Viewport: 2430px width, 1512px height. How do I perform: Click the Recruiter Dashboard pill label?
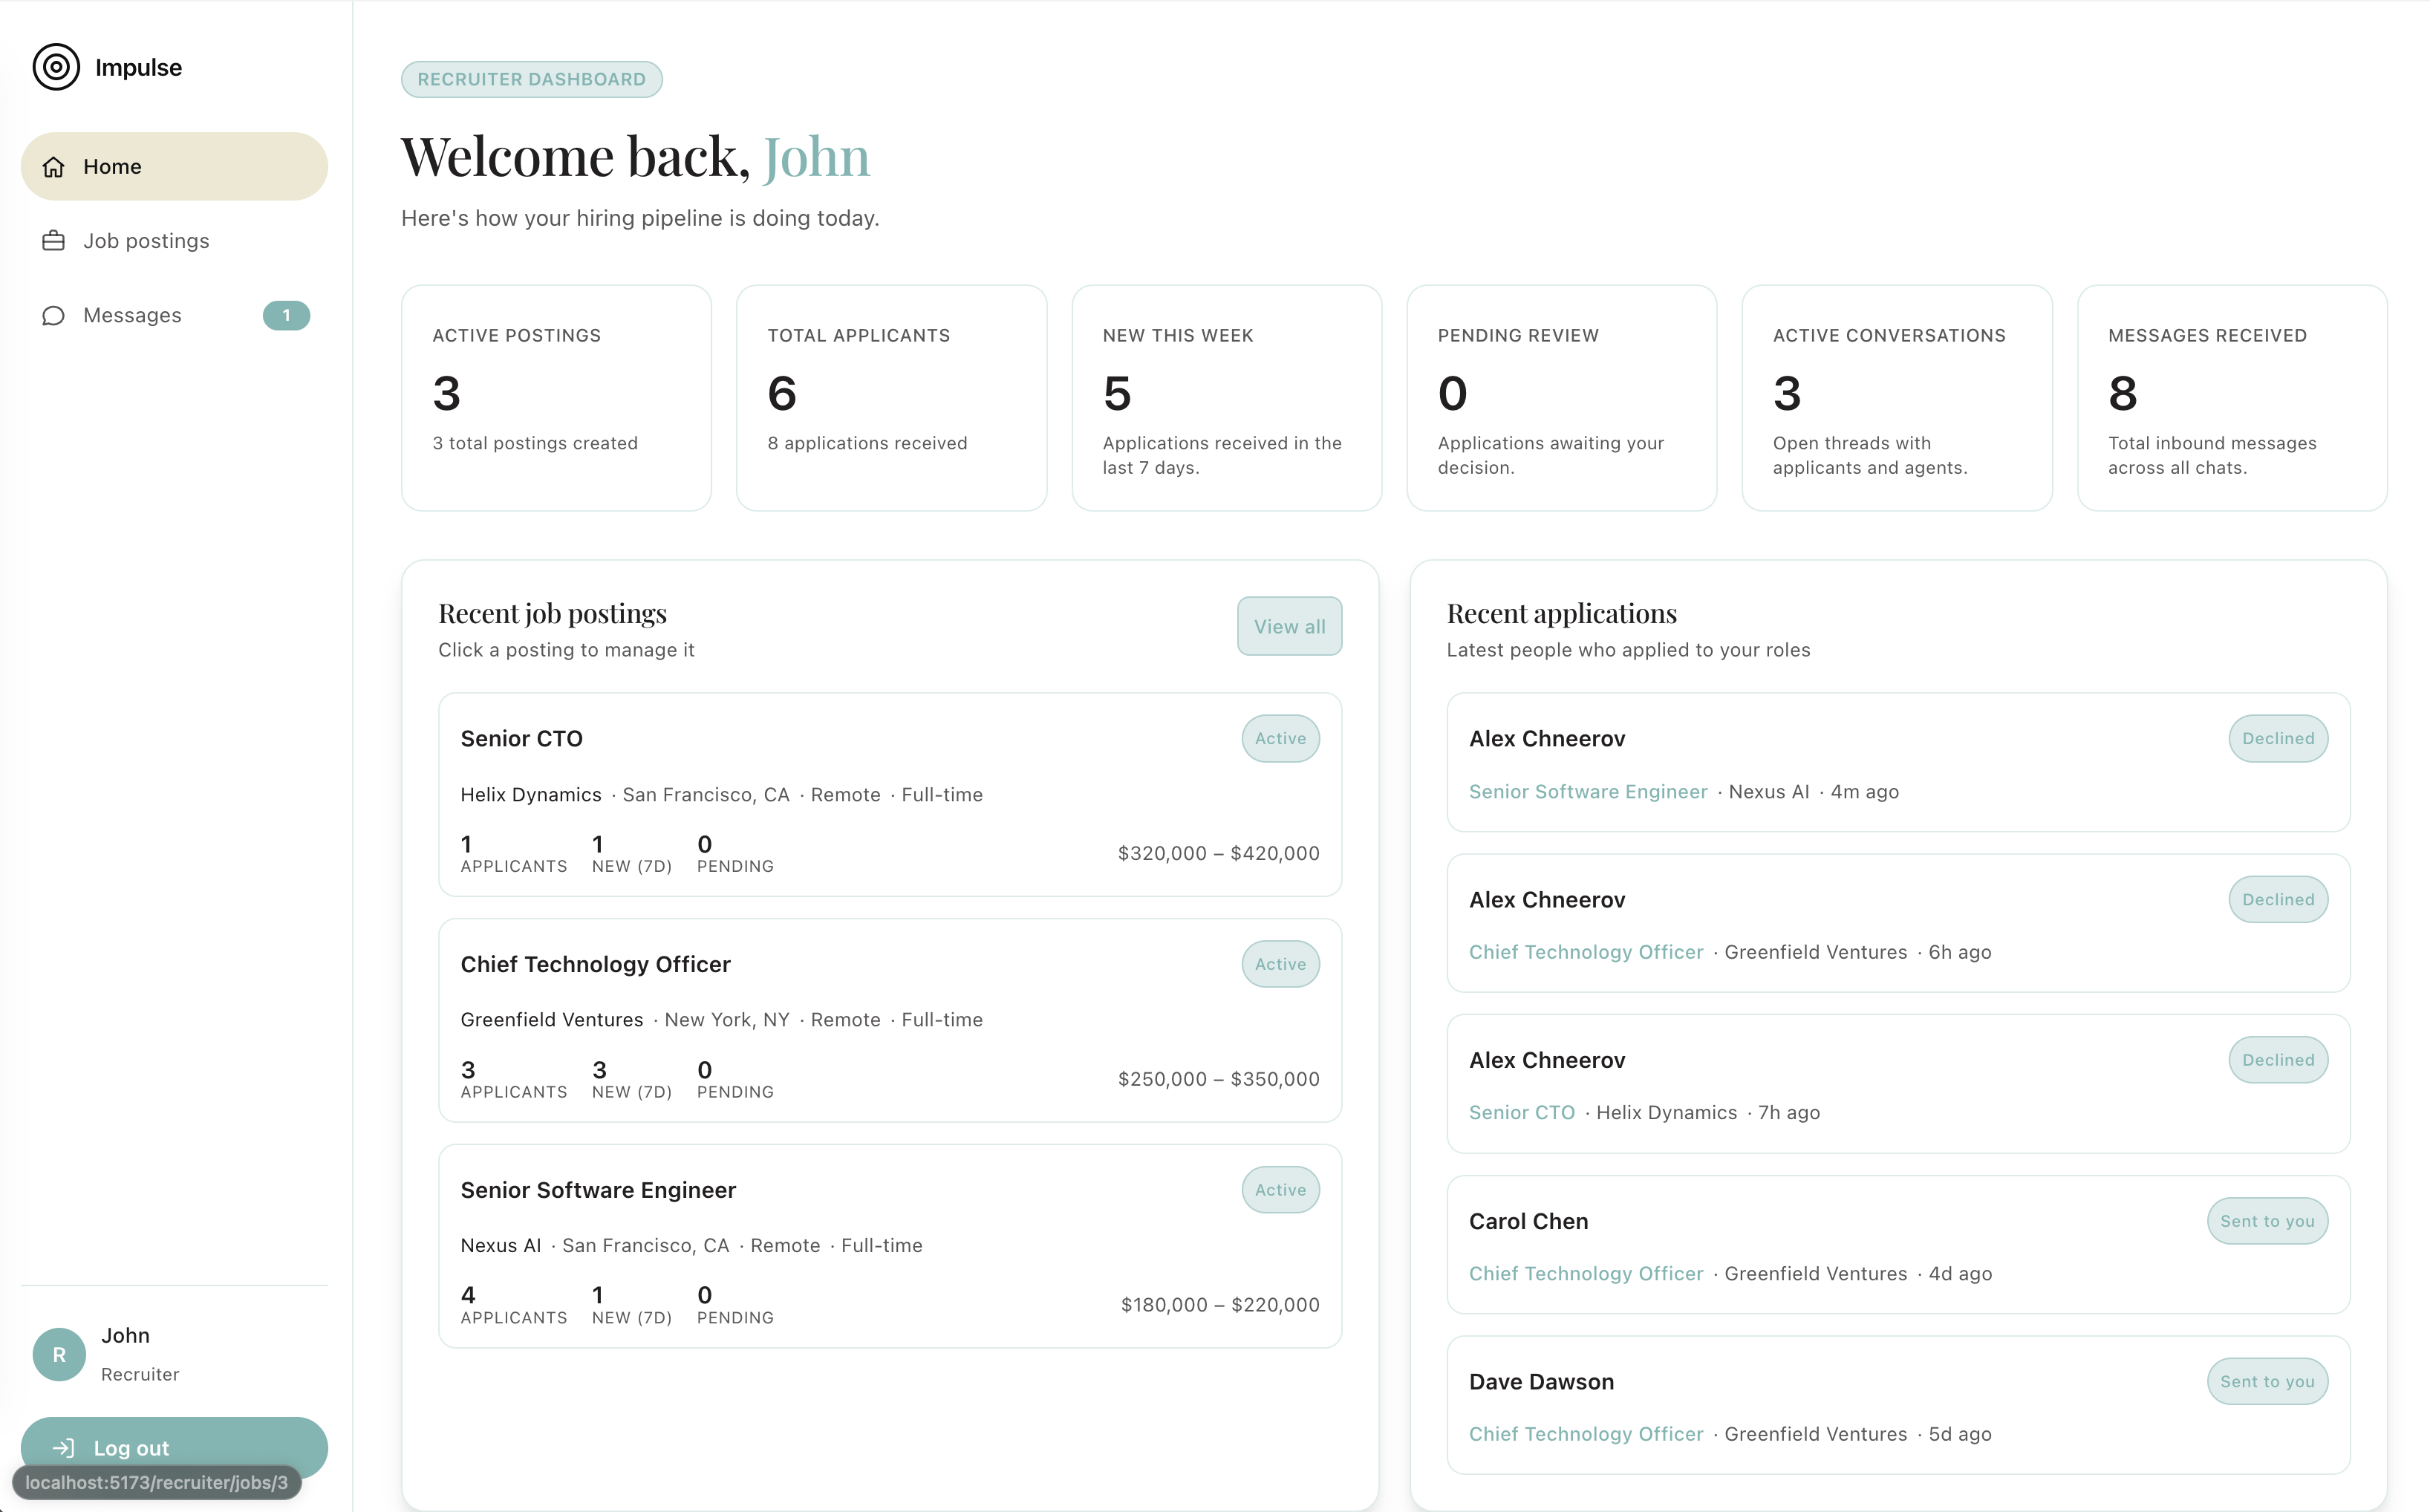point(531,79)
